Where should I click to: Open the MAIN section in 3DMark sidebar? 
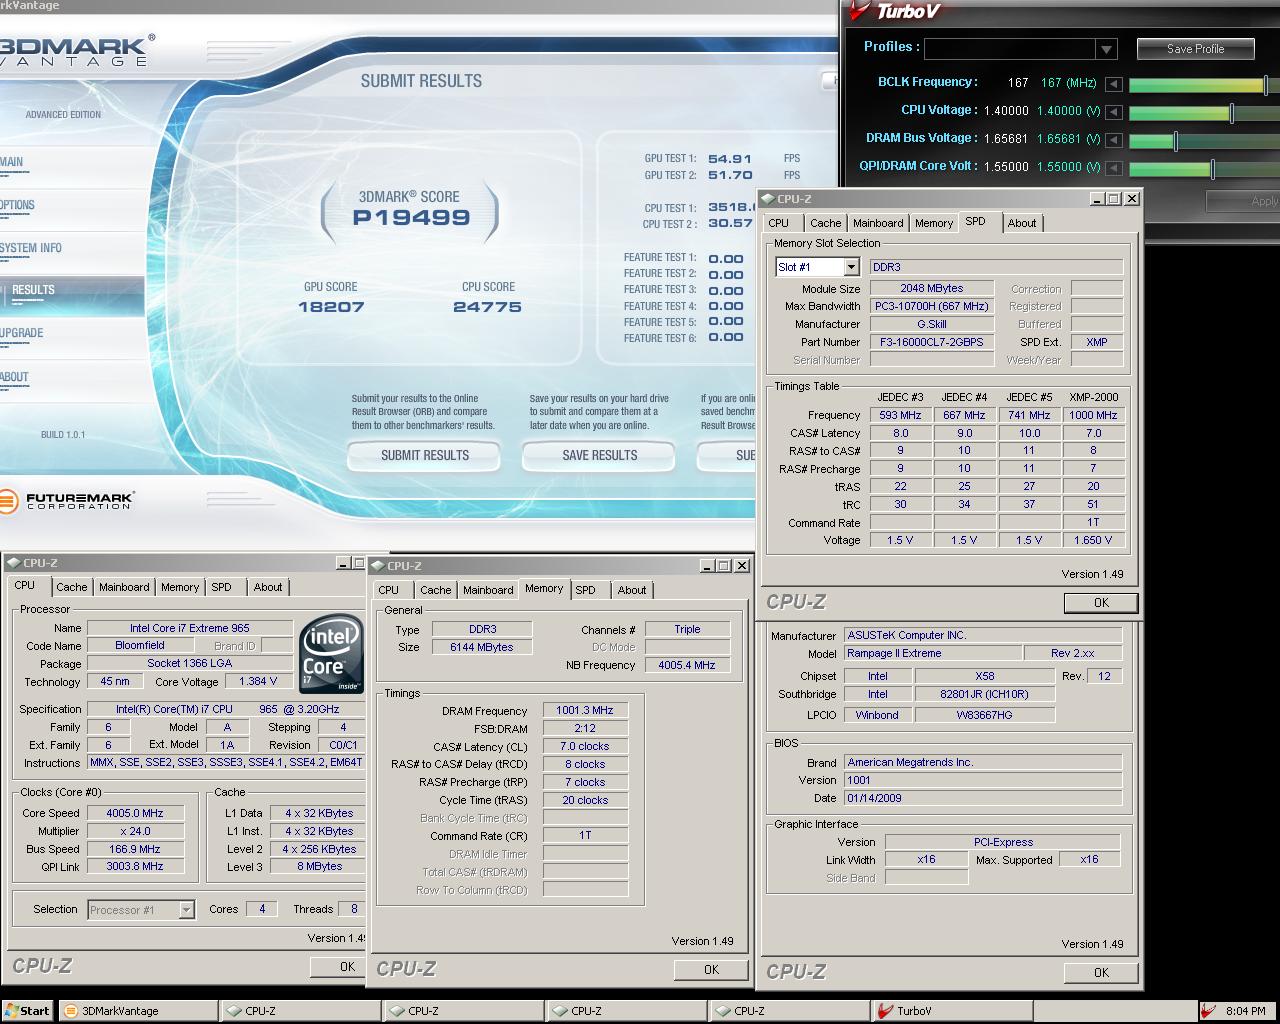coord(12,162)
